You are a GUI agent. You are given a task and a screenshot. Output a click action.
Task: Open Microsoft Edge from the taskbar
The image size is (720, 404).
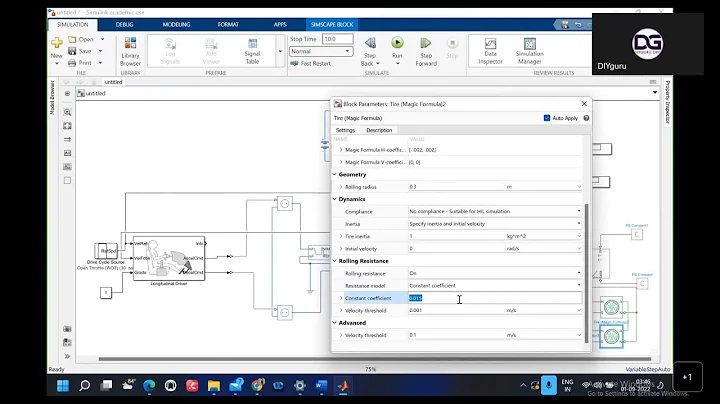149,386
